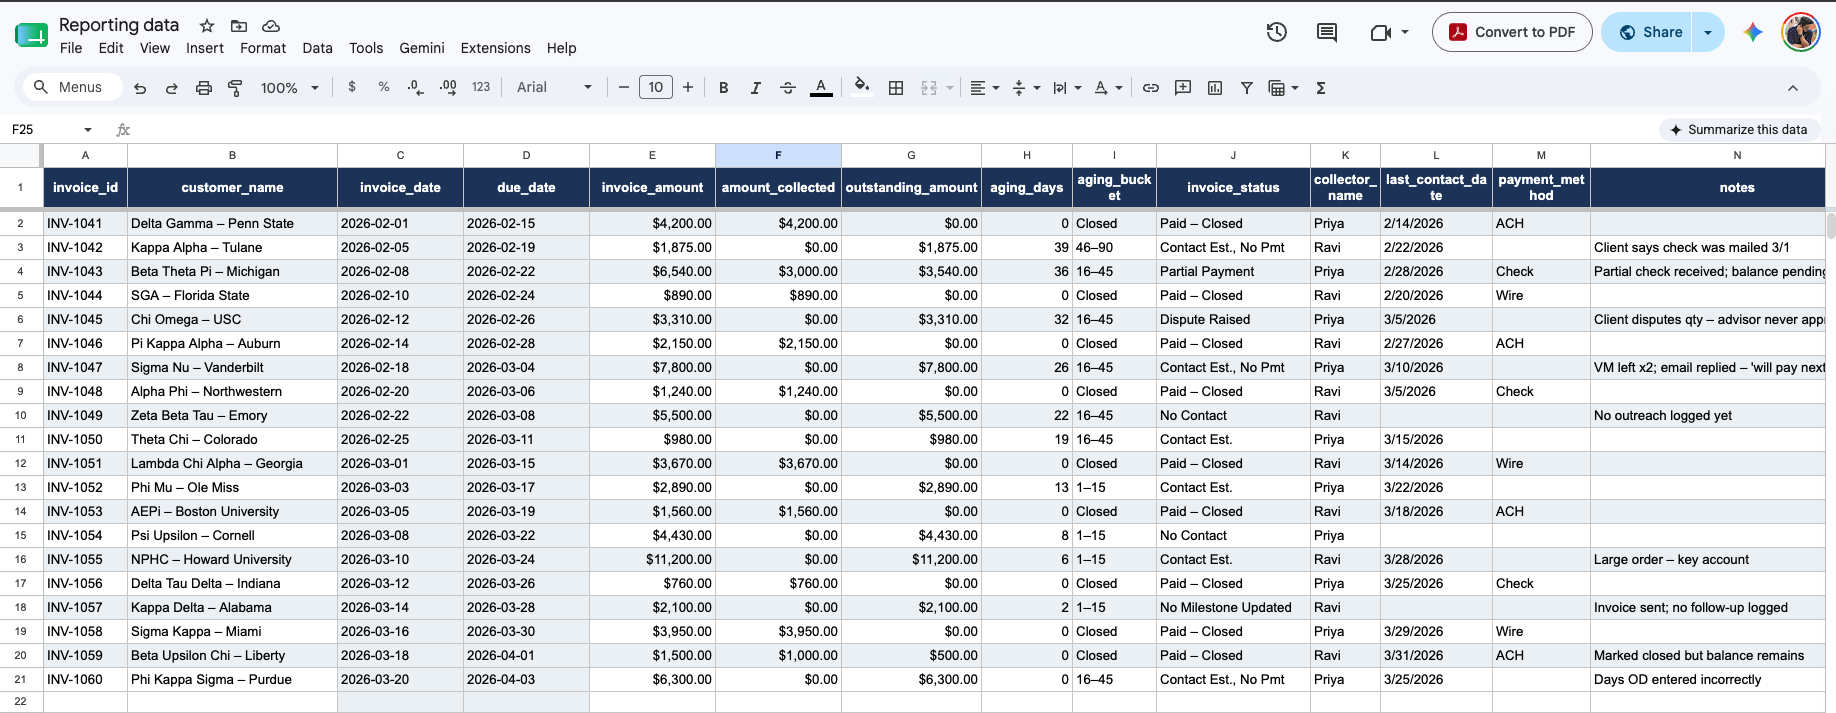Check the cloud document status icon
The width and height of the screenshot is (1836, 713).
(x=271, y=26)
